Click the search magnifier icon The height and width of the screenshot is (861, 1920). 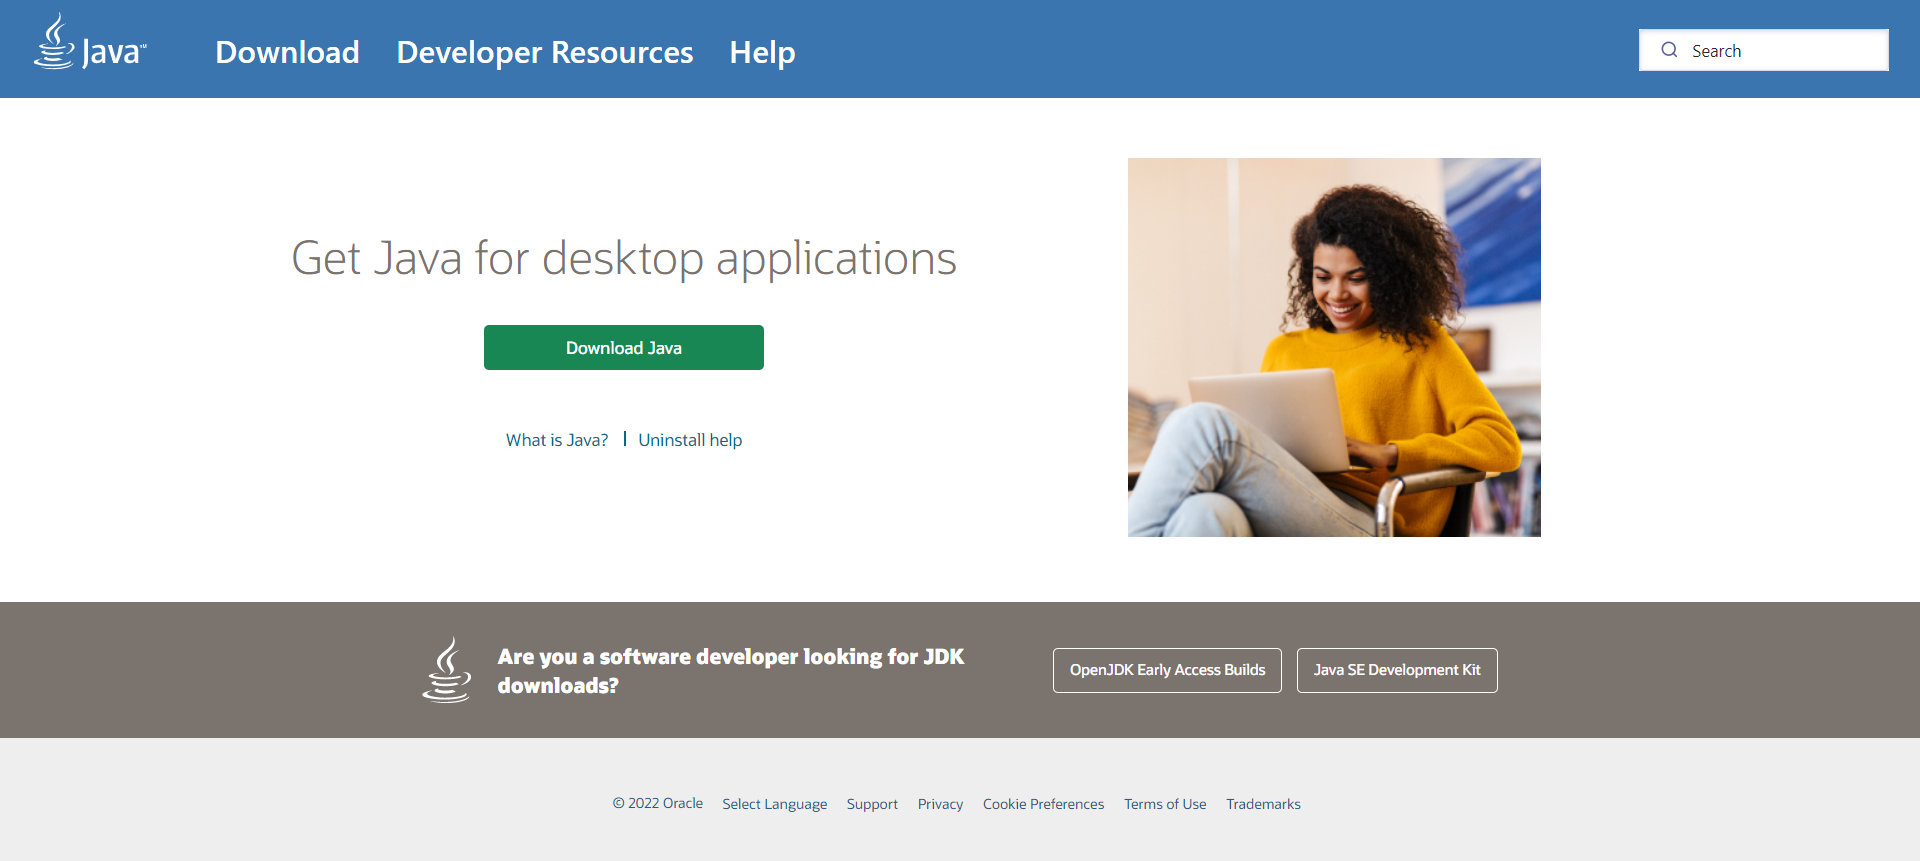point(1669,50)
